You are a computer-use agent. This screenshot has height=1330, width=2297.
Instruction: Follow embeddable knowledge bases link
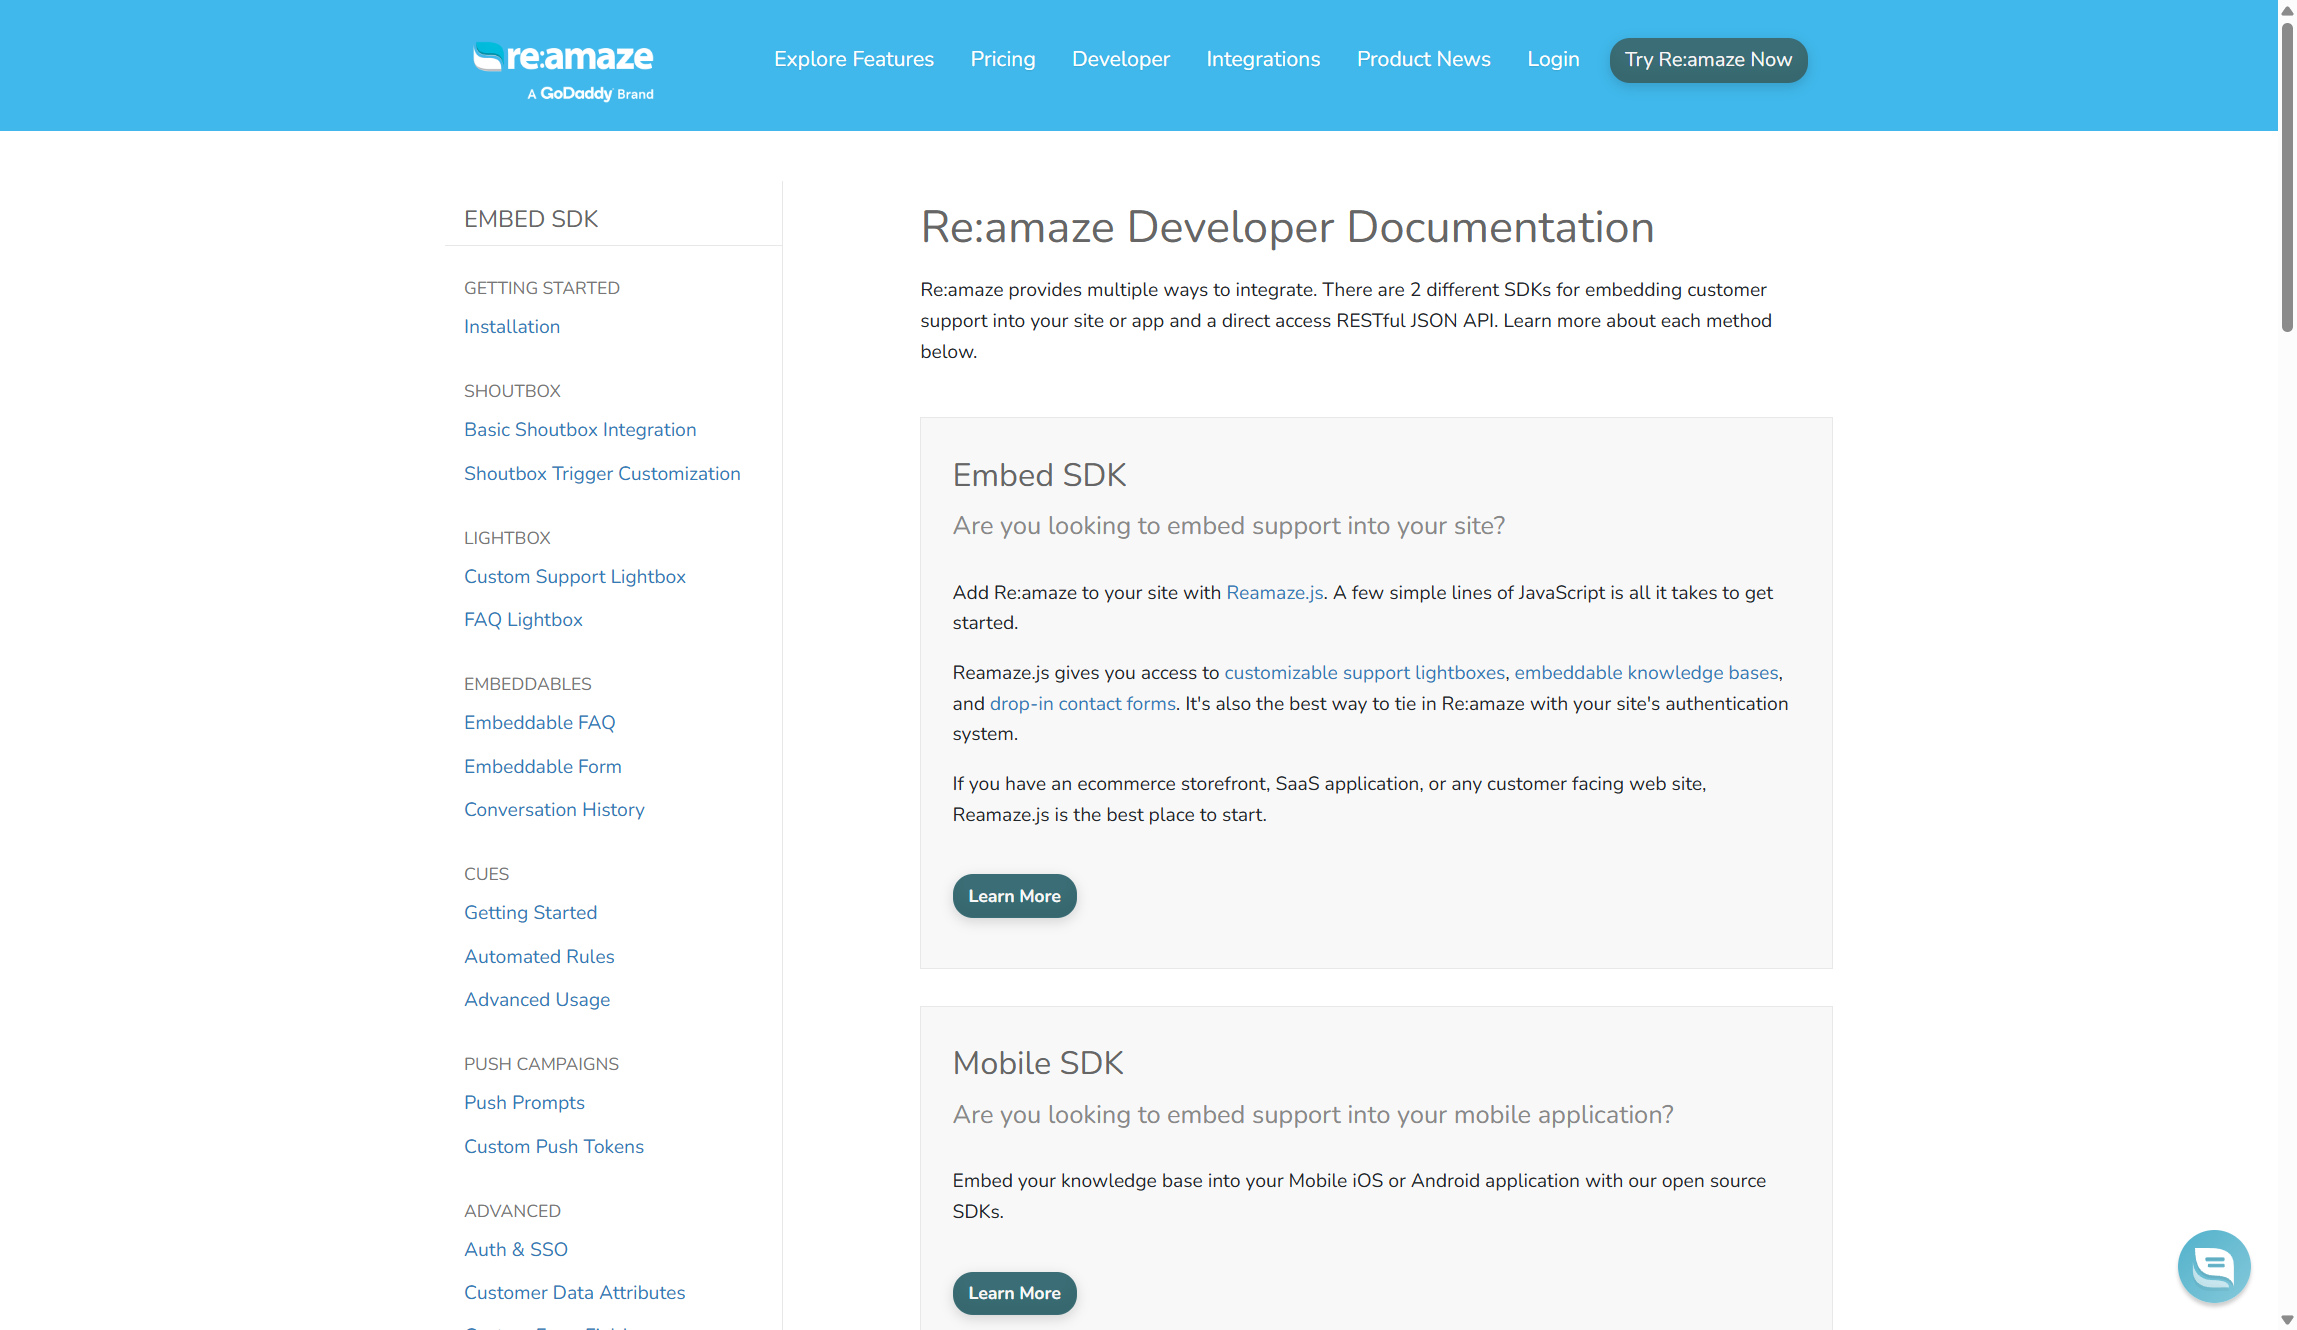[x=1646, y=672]
